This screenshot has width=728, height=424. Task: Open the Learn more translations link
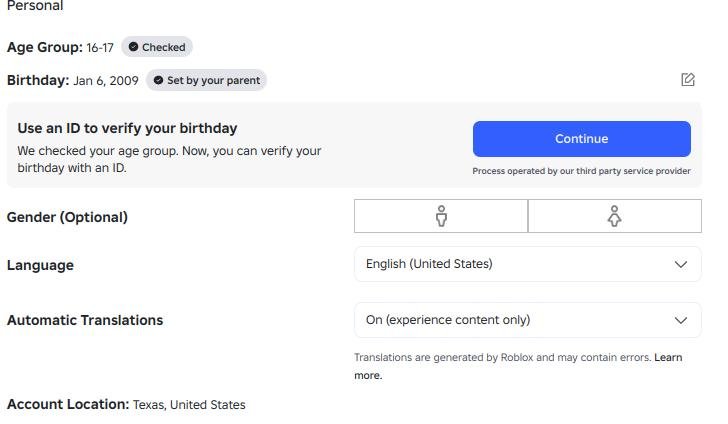coord(518,366)
